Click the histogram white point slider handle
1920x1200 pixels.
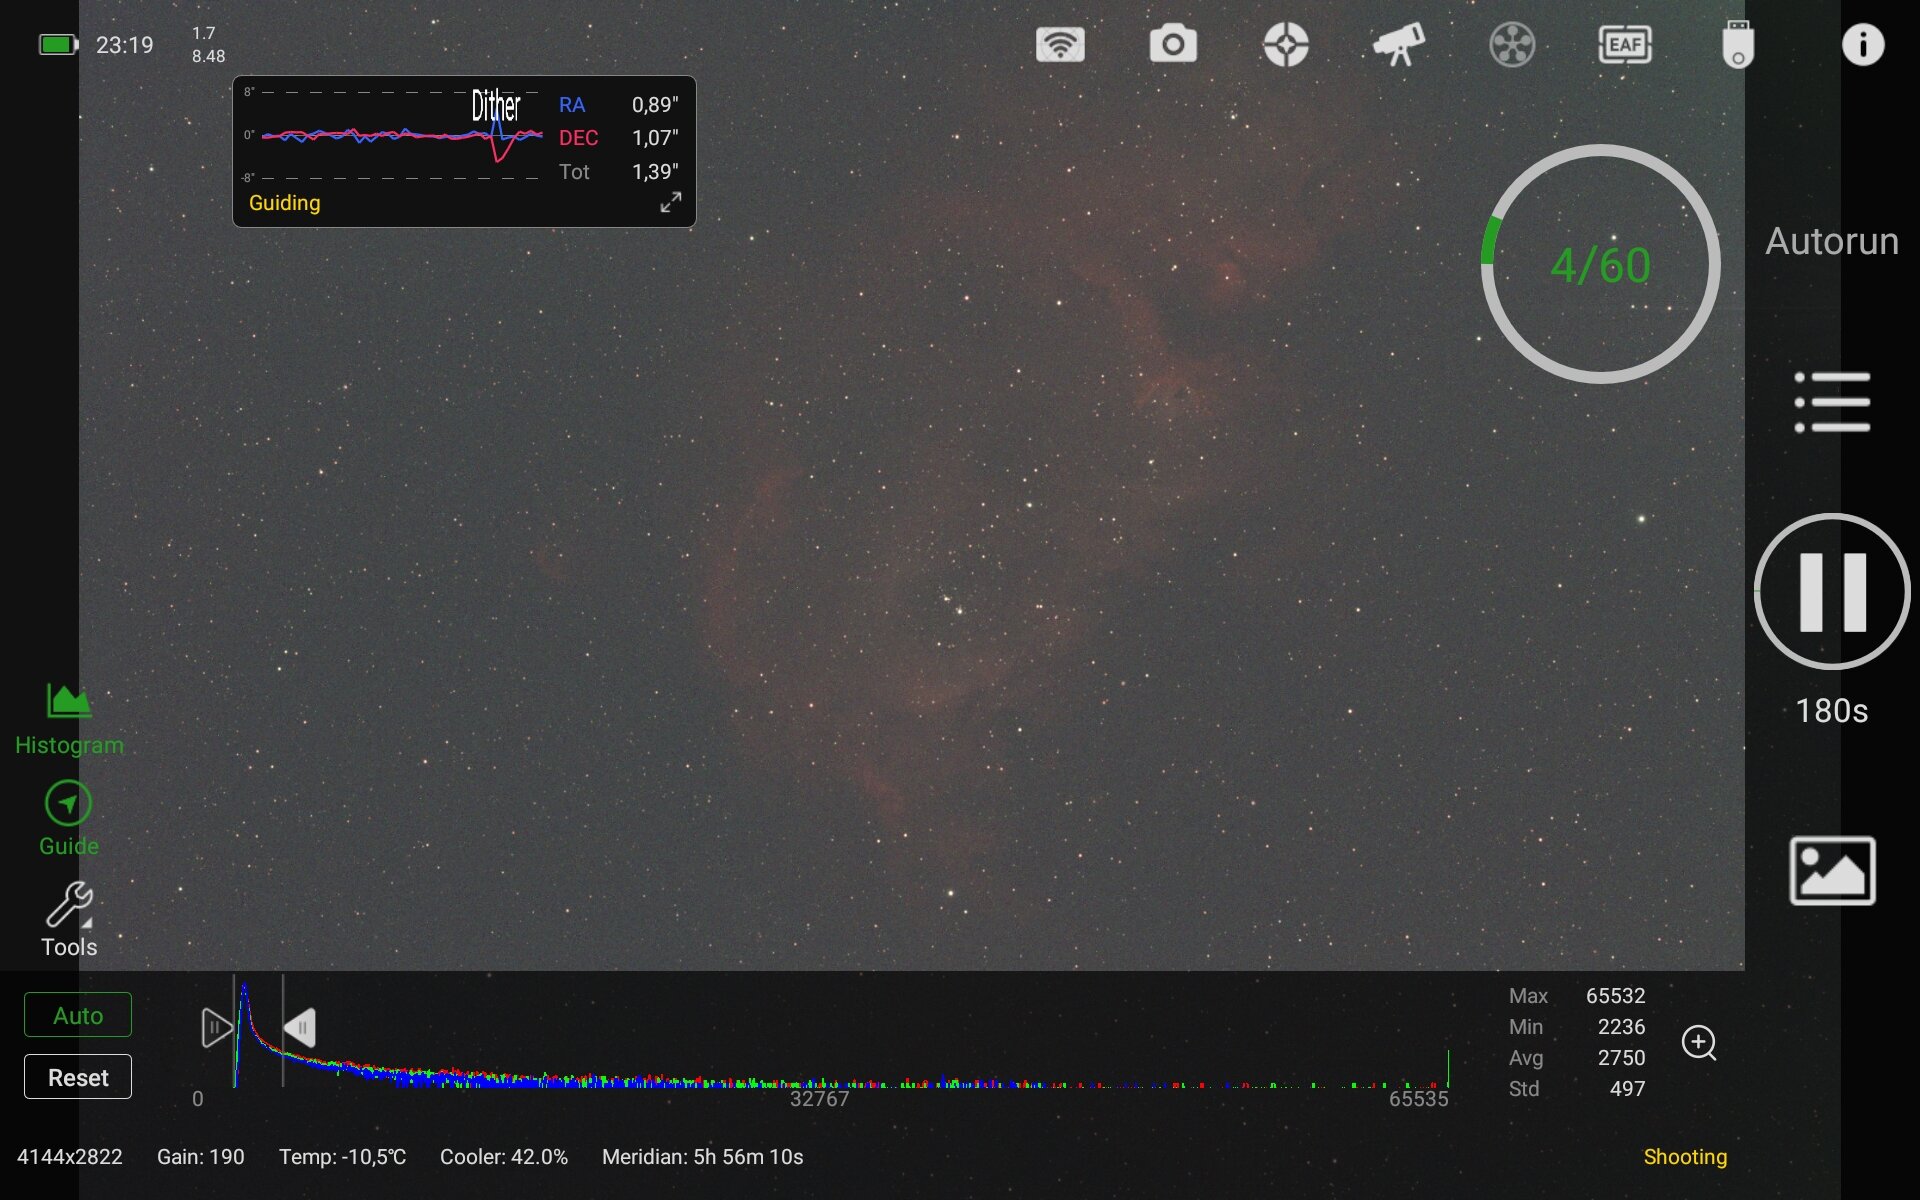300,1028
